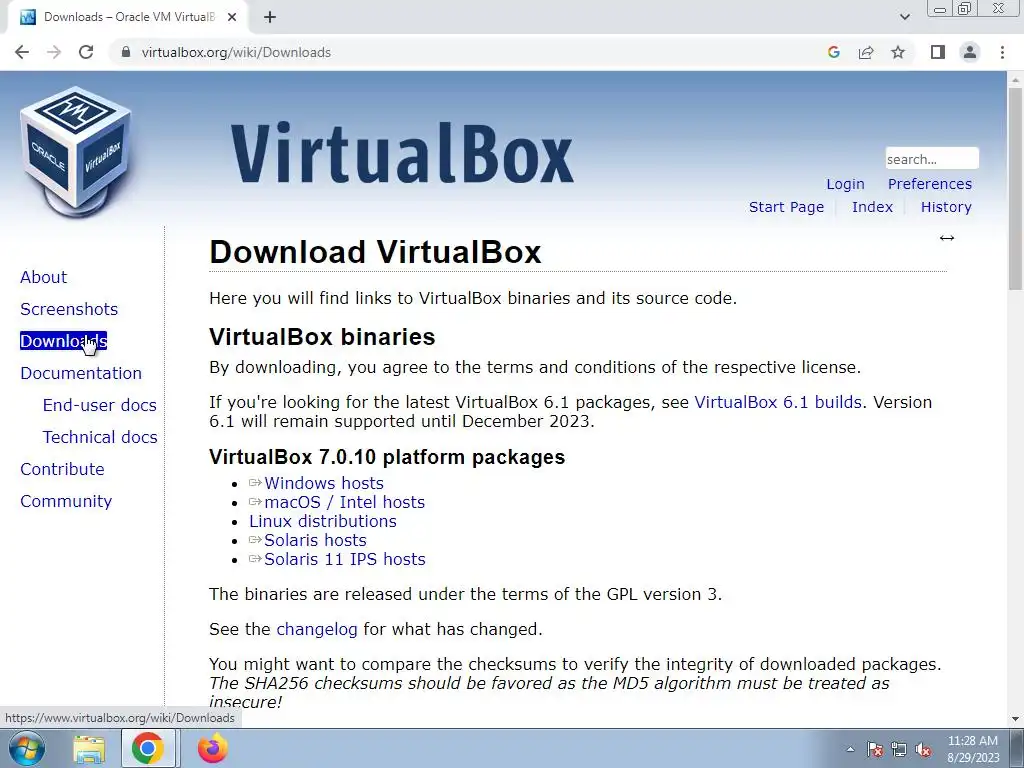Open Contribute in the sidebar
The width and height of the screenshot is (1024, 768).
(62, 469)
